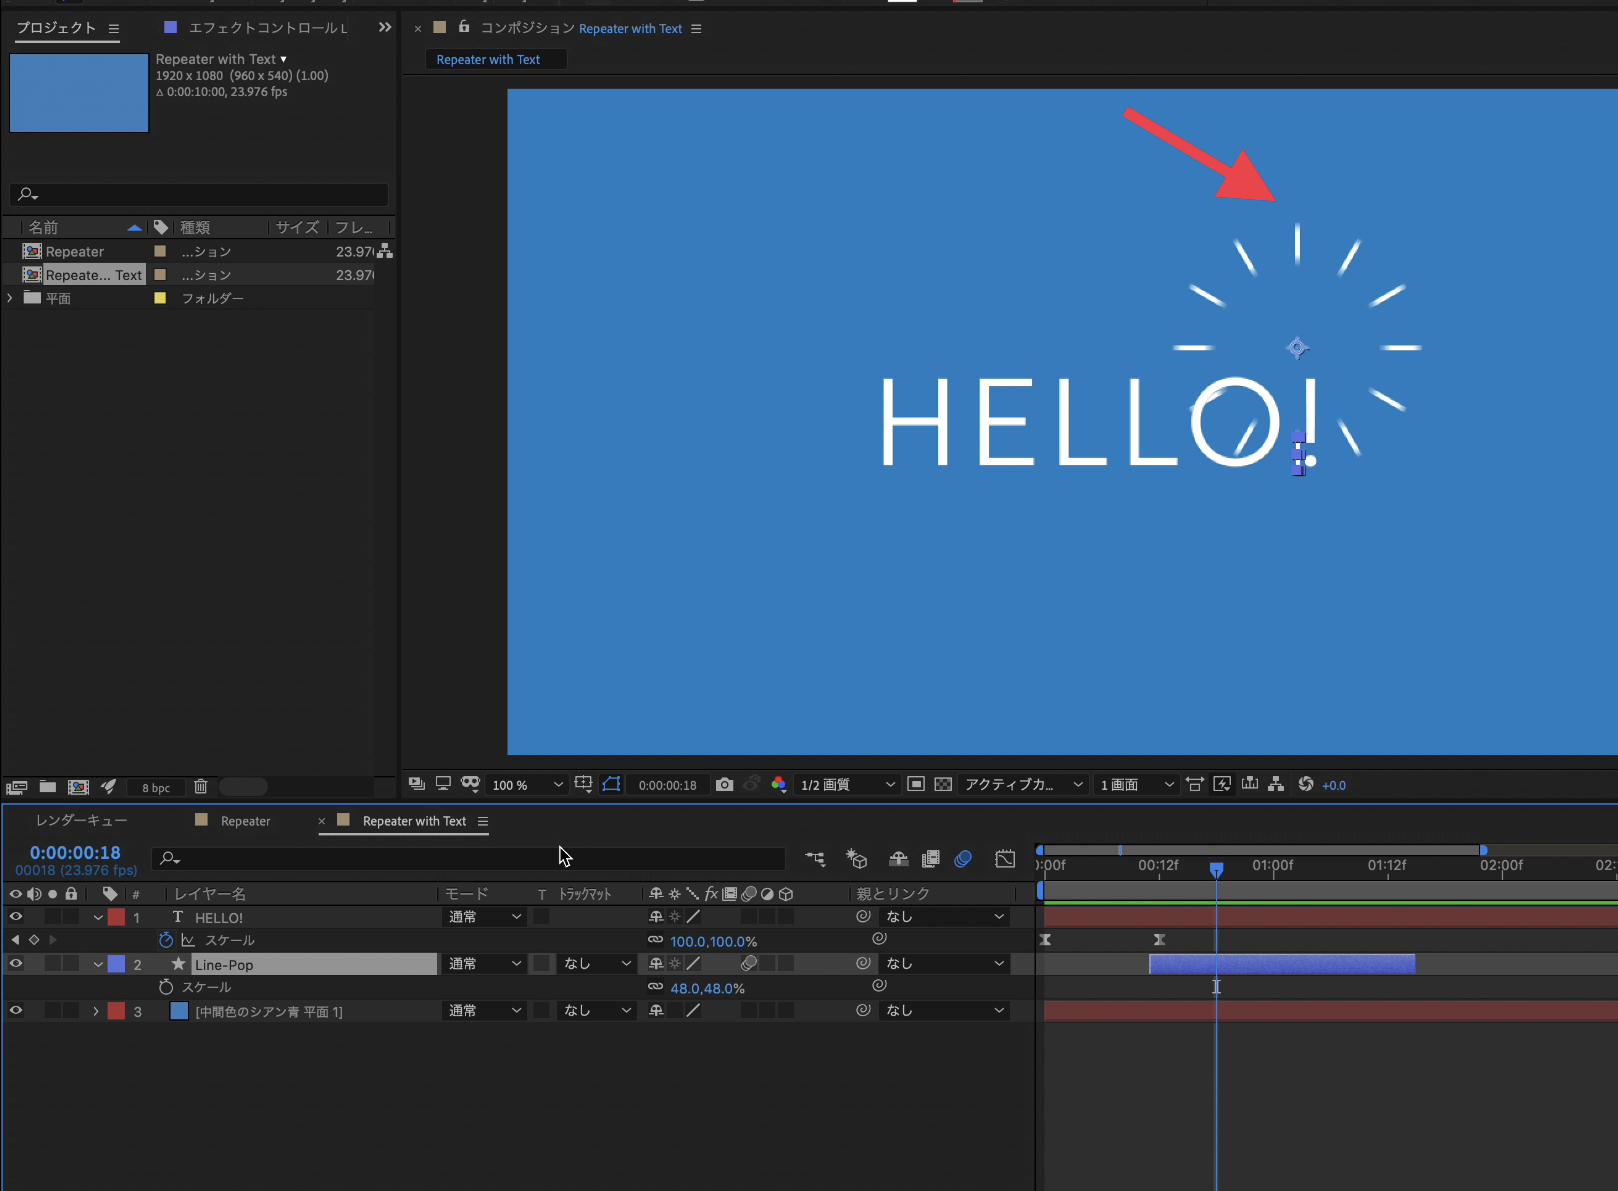Enable motion blur switch in timeline header
Viewport: 1618px width, 1191px height.
click(963, 859)
